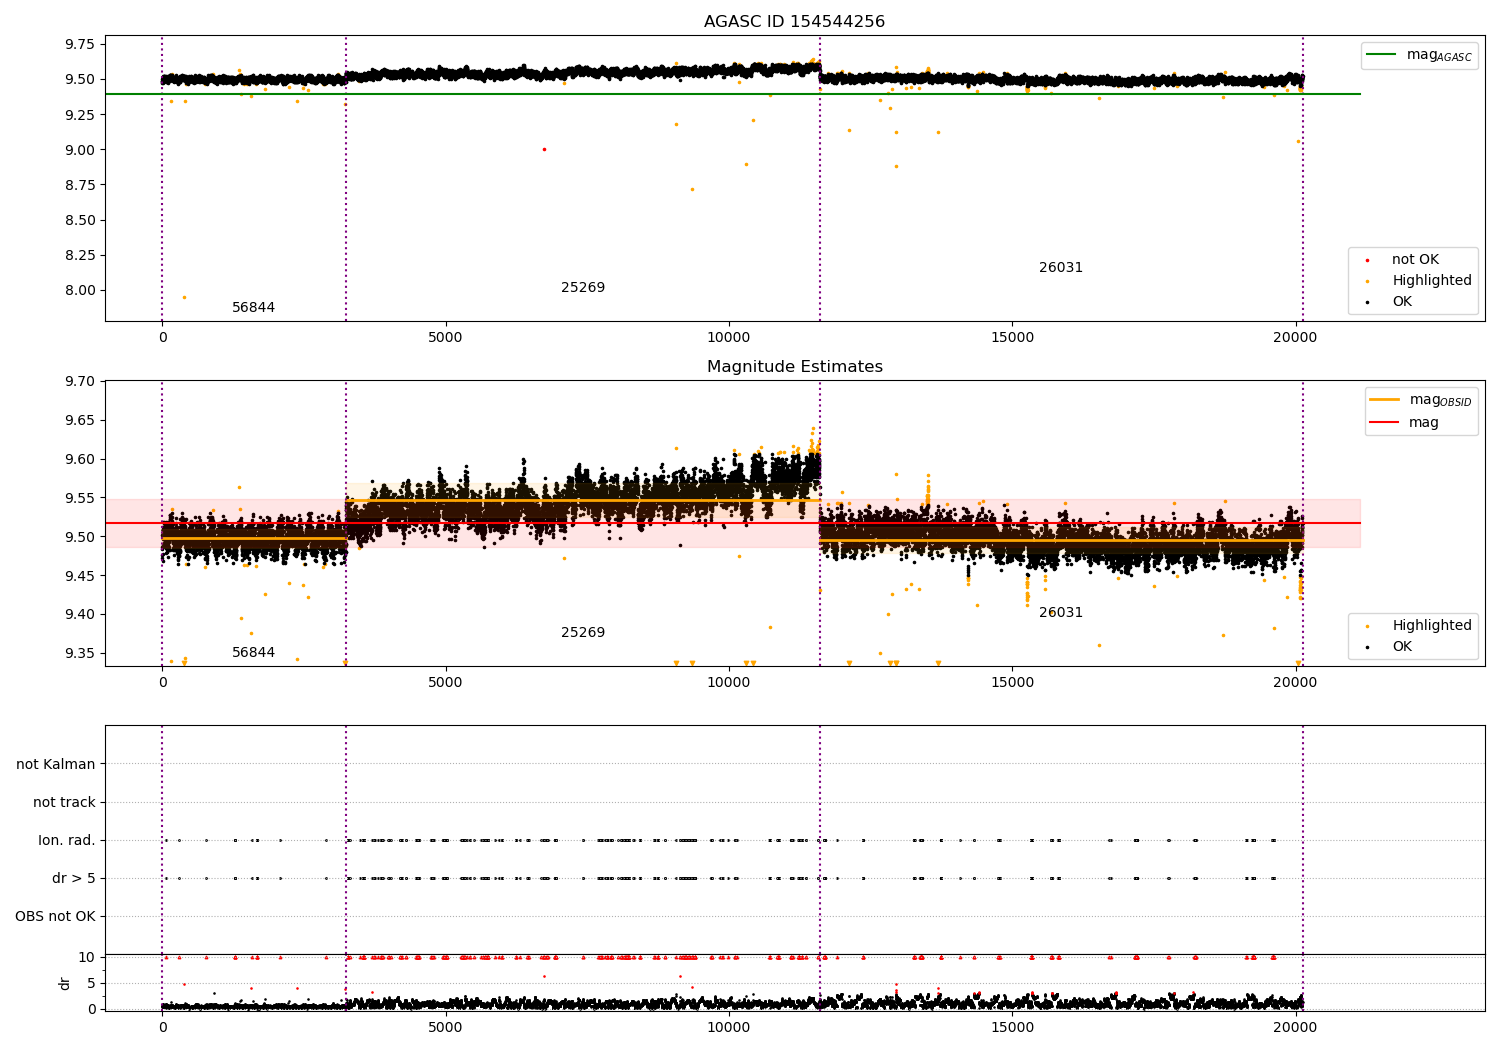The height and width of the screenshot is (1050, 1500).
Task: Select "OK" in the Magnitude Estimates legend
Action: 1402,647
